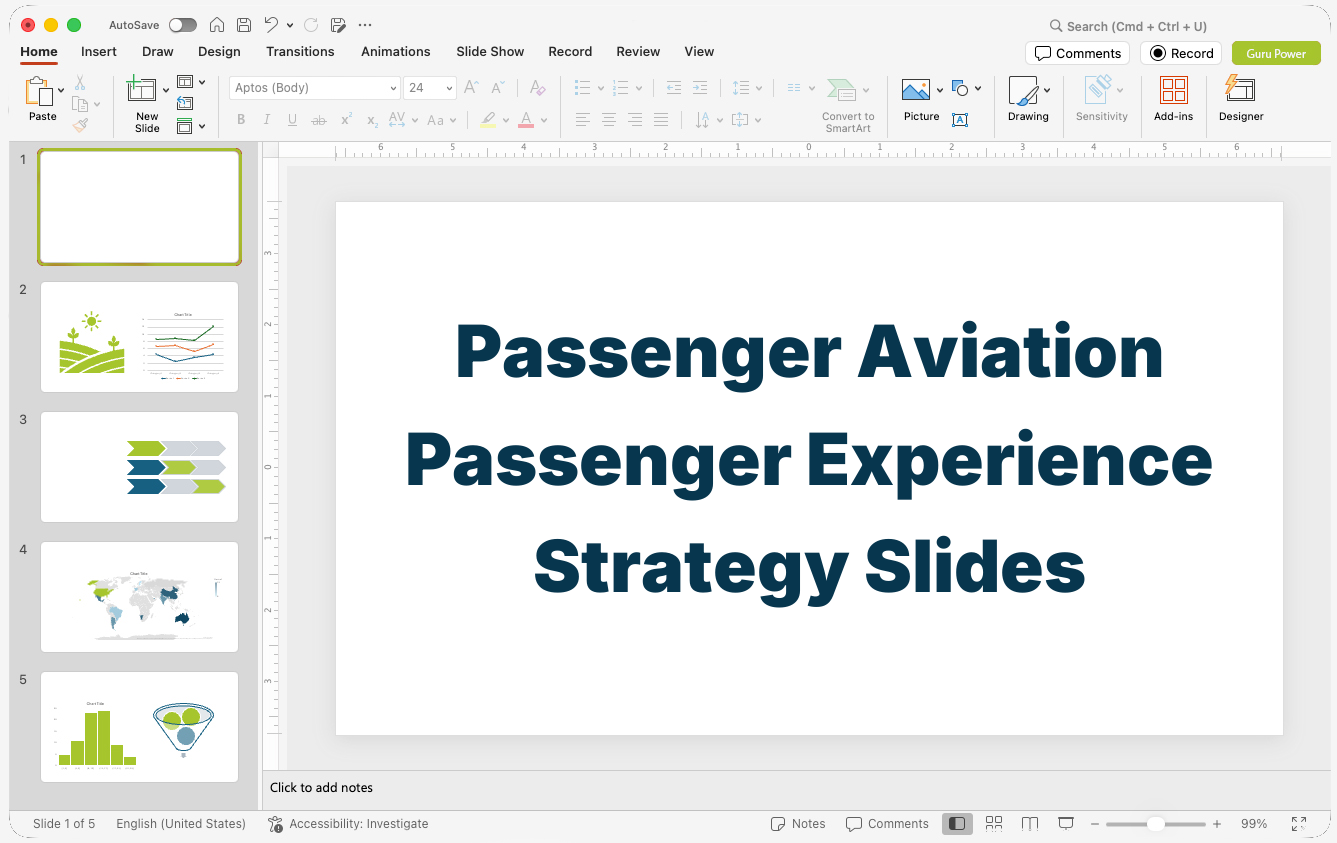Switch to Slide Sorter view icon
The width and height of the screenshot is (1337, 843).
click(x=994, y=824)
